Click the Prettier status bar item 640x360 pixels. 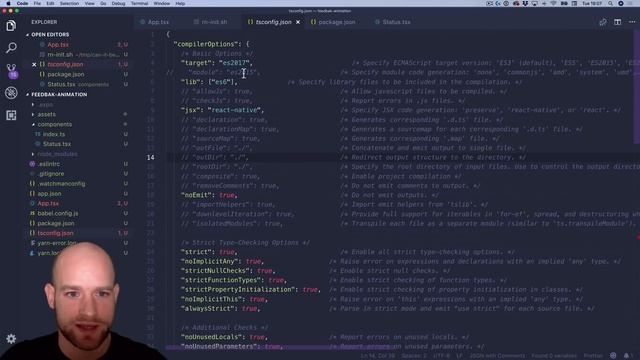coord(593,356)
